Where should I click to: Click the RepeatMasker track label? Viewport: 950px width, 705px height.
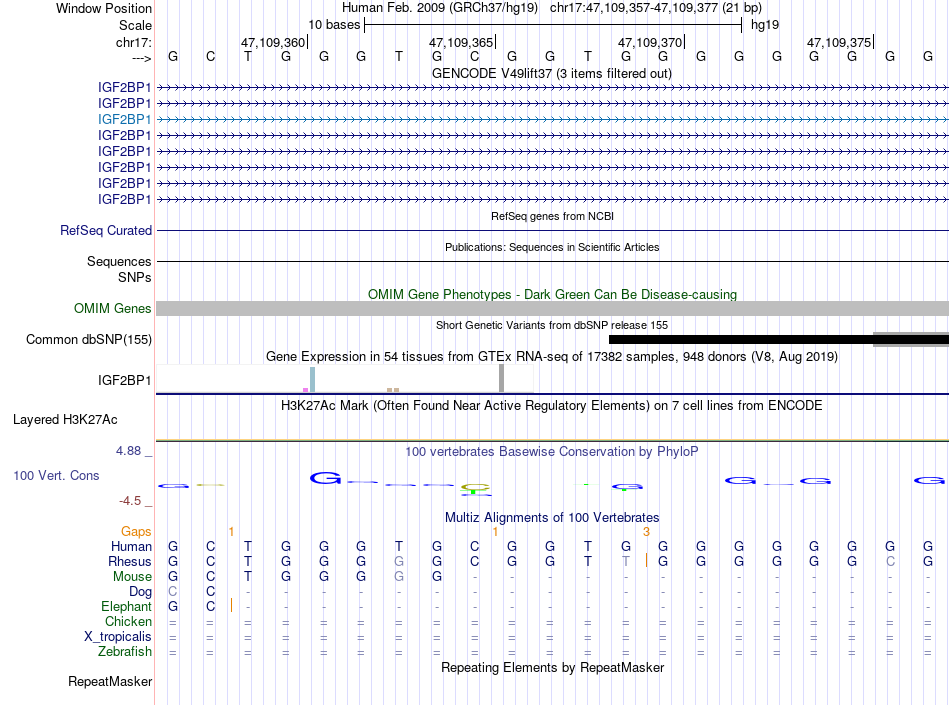point(110,681)
